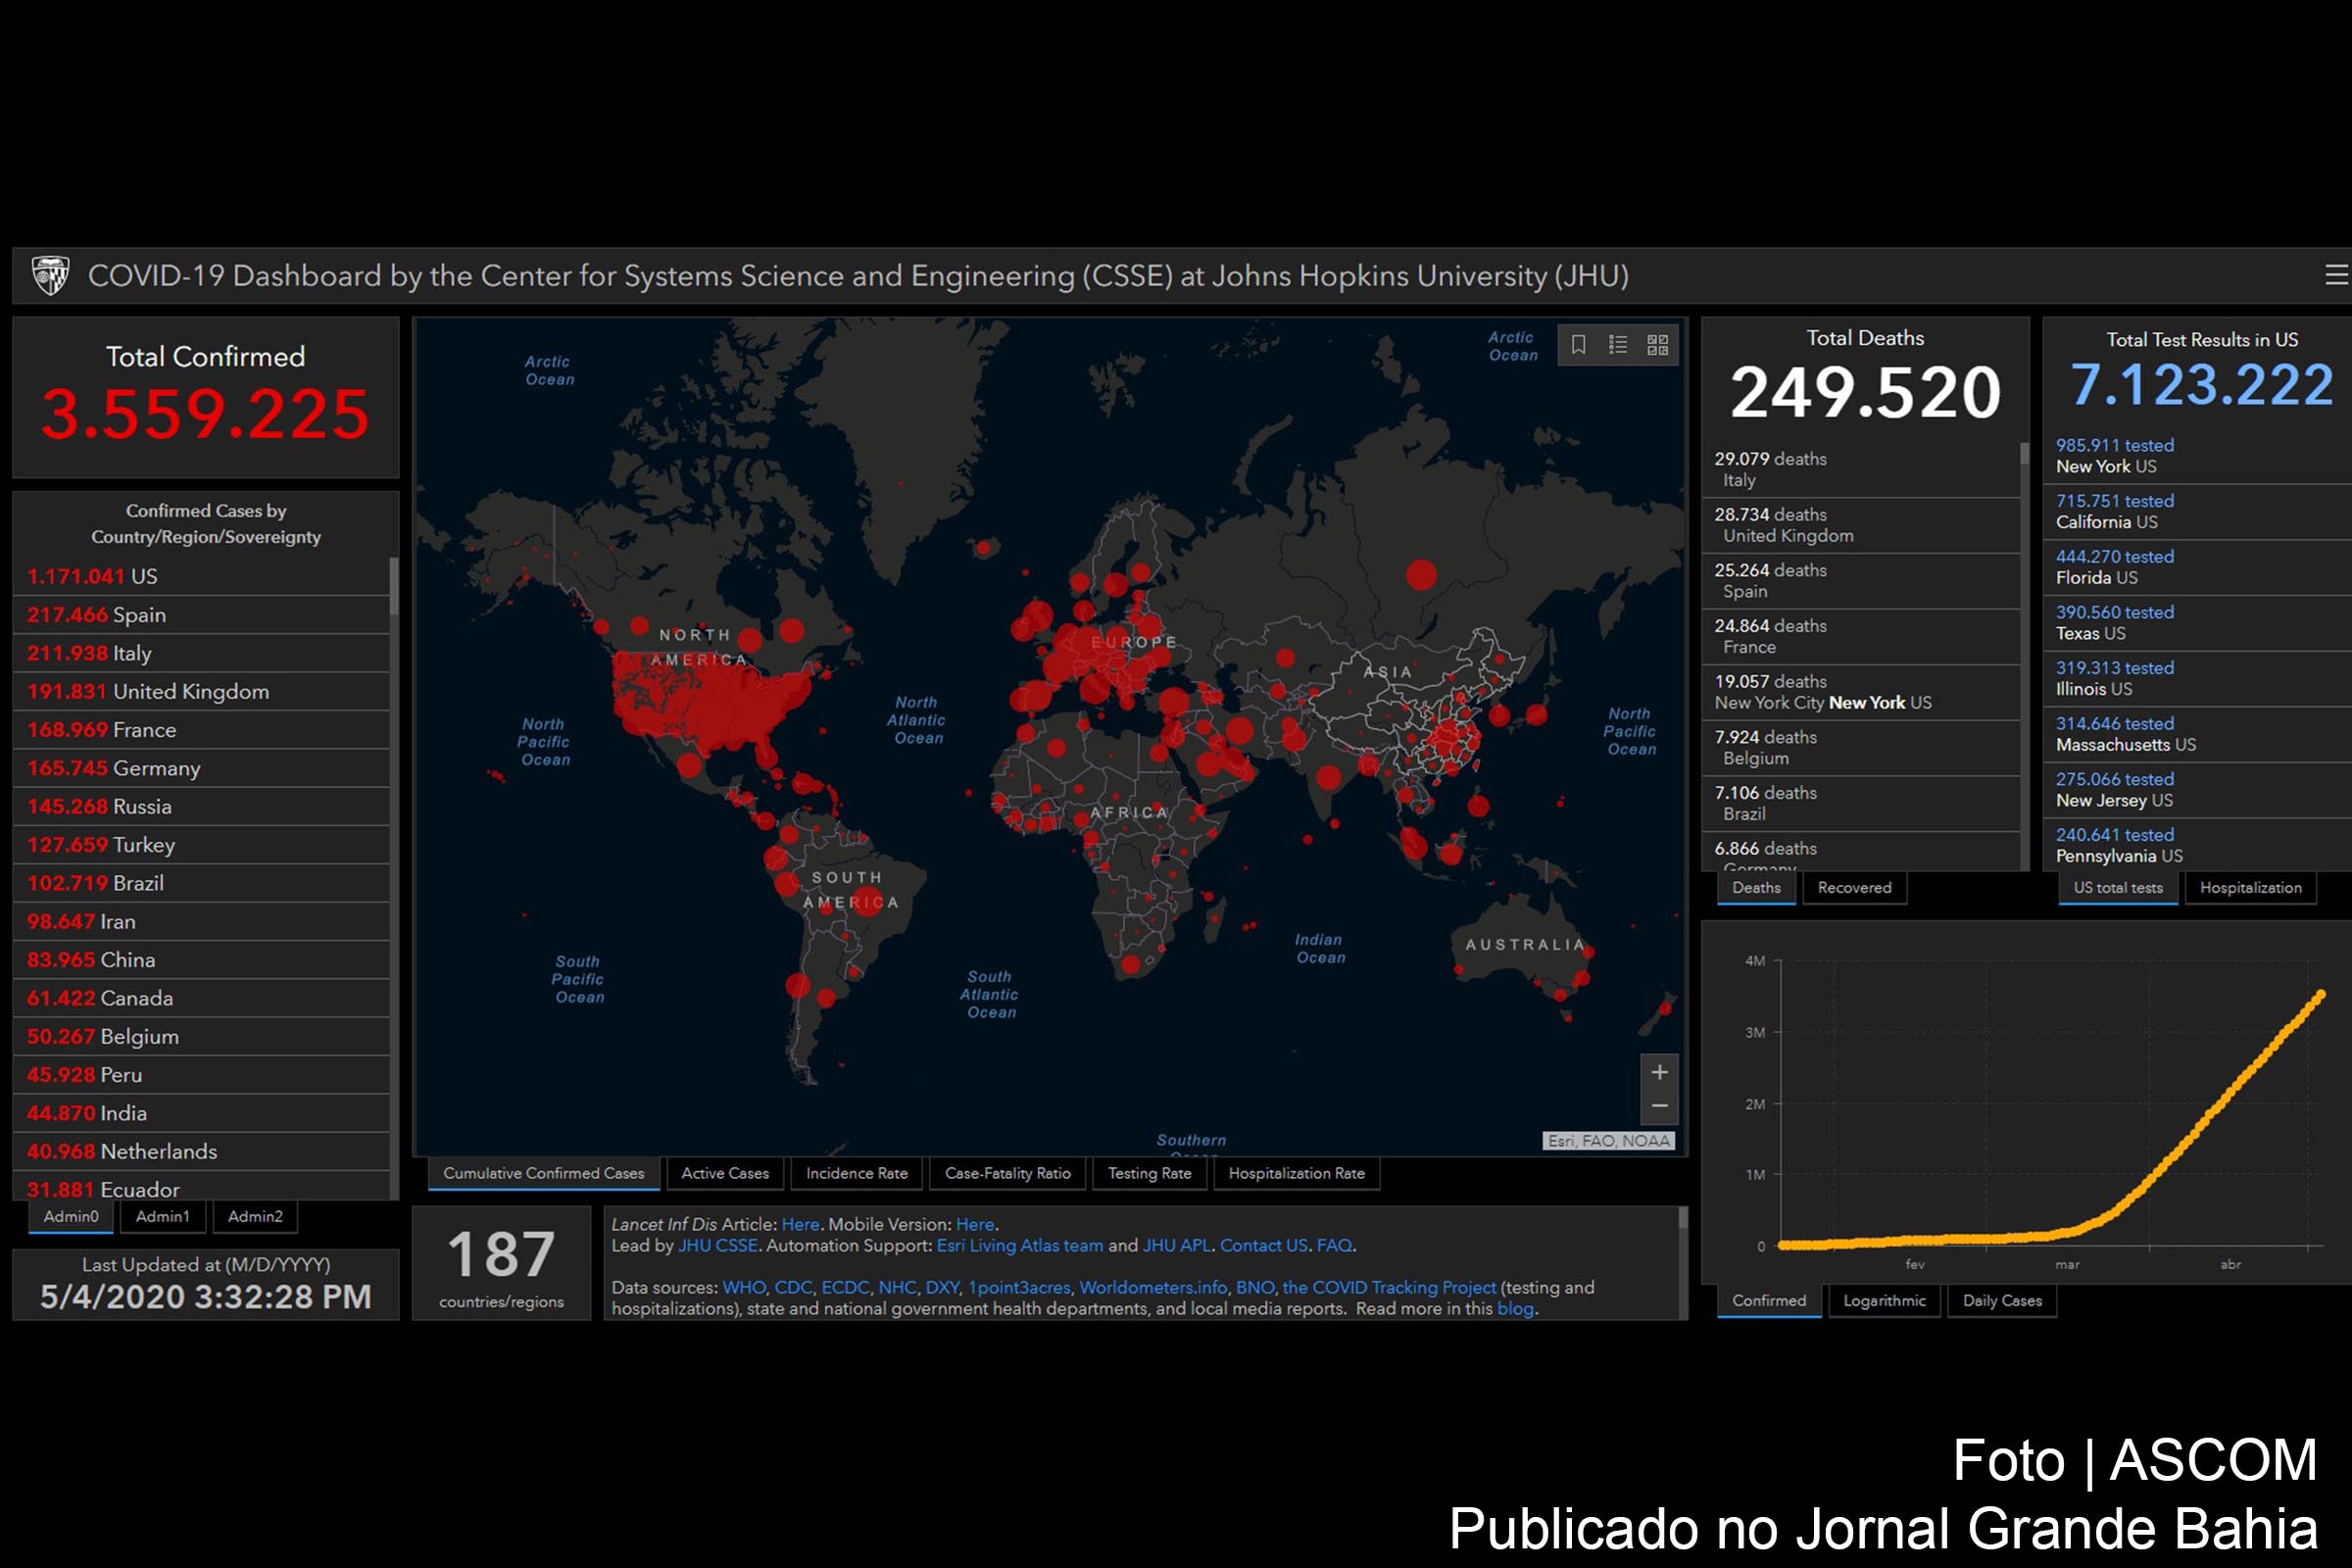Select the Case-Fatality Ratio tab
Viewport: 2352px width, 1568px height.
pos(1007,1173)
